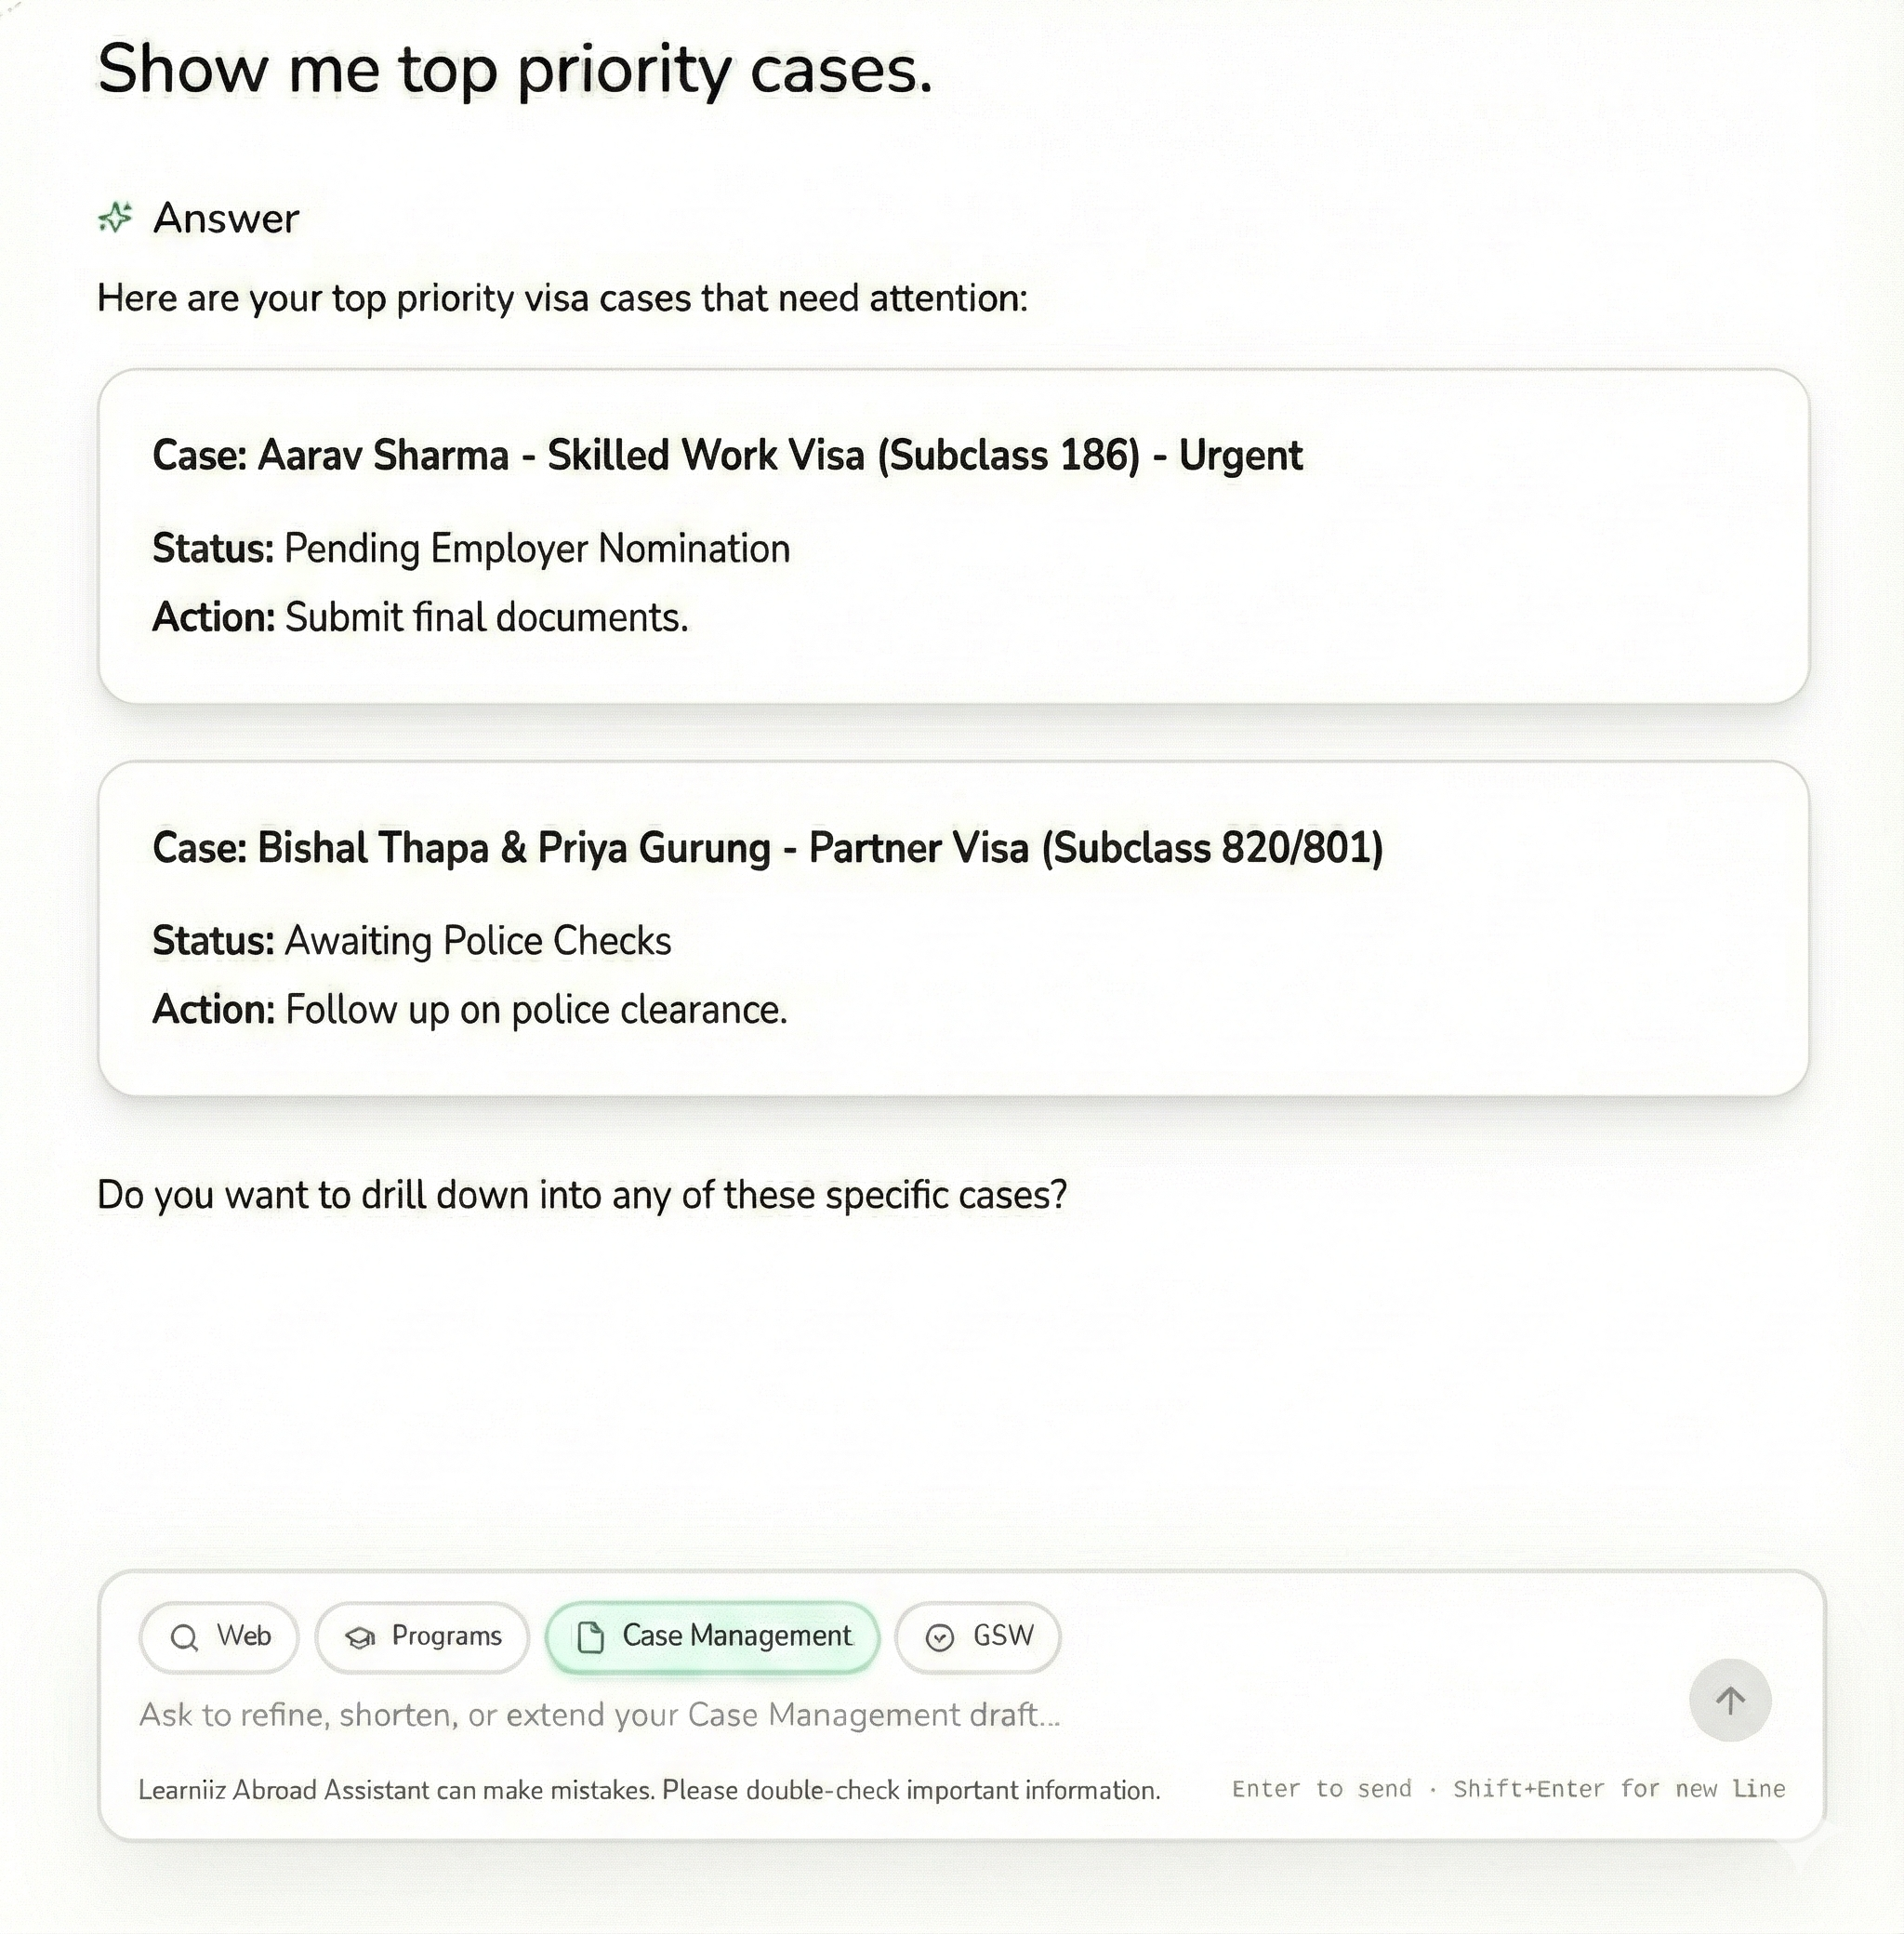Click the graduation cap Programs icon
1904x1934 pixels.
(360, 1637)
